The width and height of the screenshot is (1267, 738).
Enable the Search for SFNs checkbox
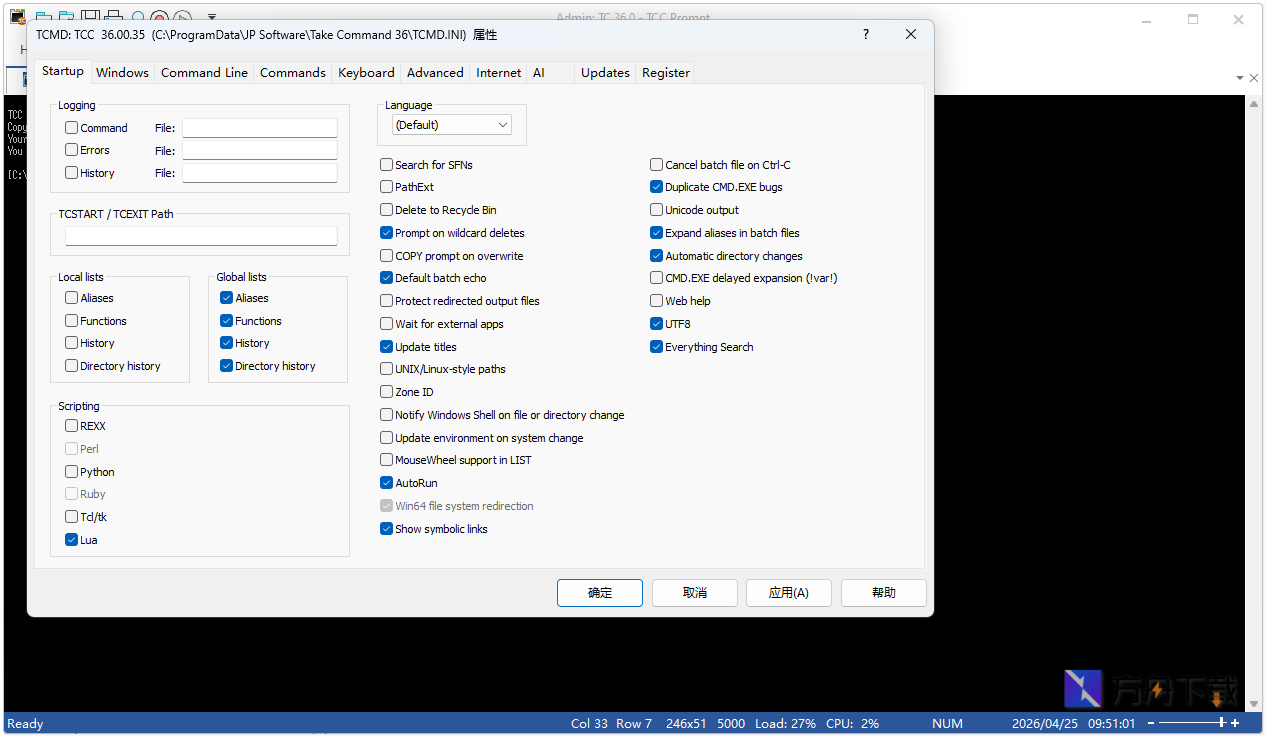point(386,165)
